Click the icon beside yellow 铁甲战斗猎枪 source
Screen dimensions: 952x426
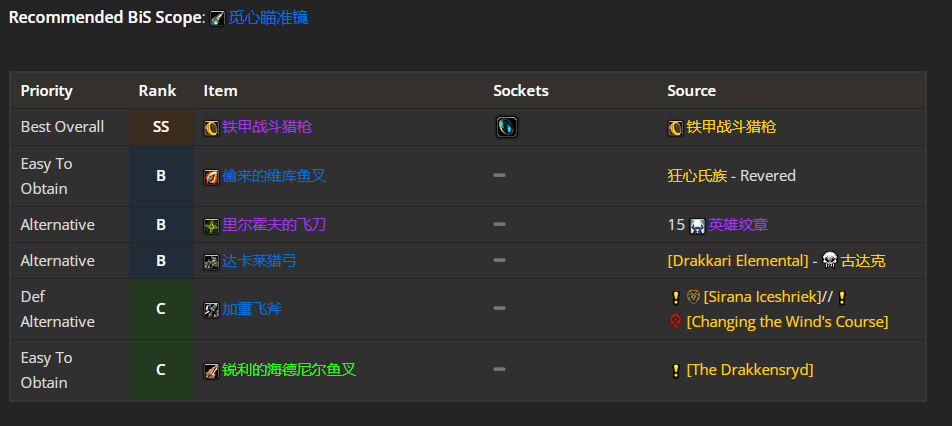(675, 127)
